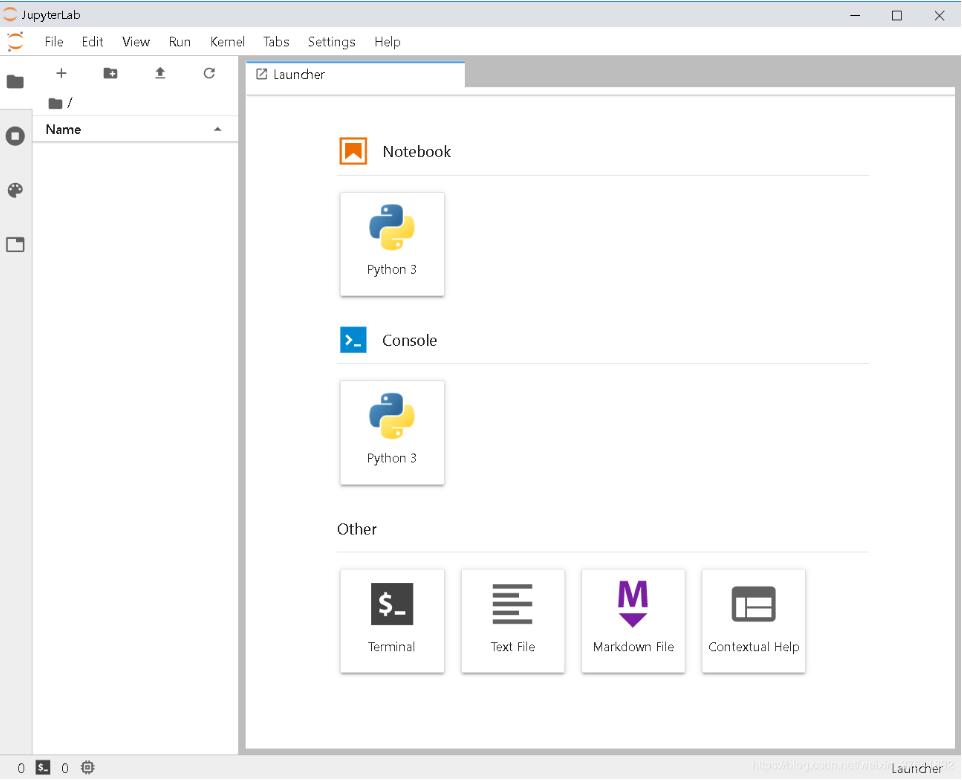
Task: Toggle the Name sort direction arrow
Action: pos(217,129)
